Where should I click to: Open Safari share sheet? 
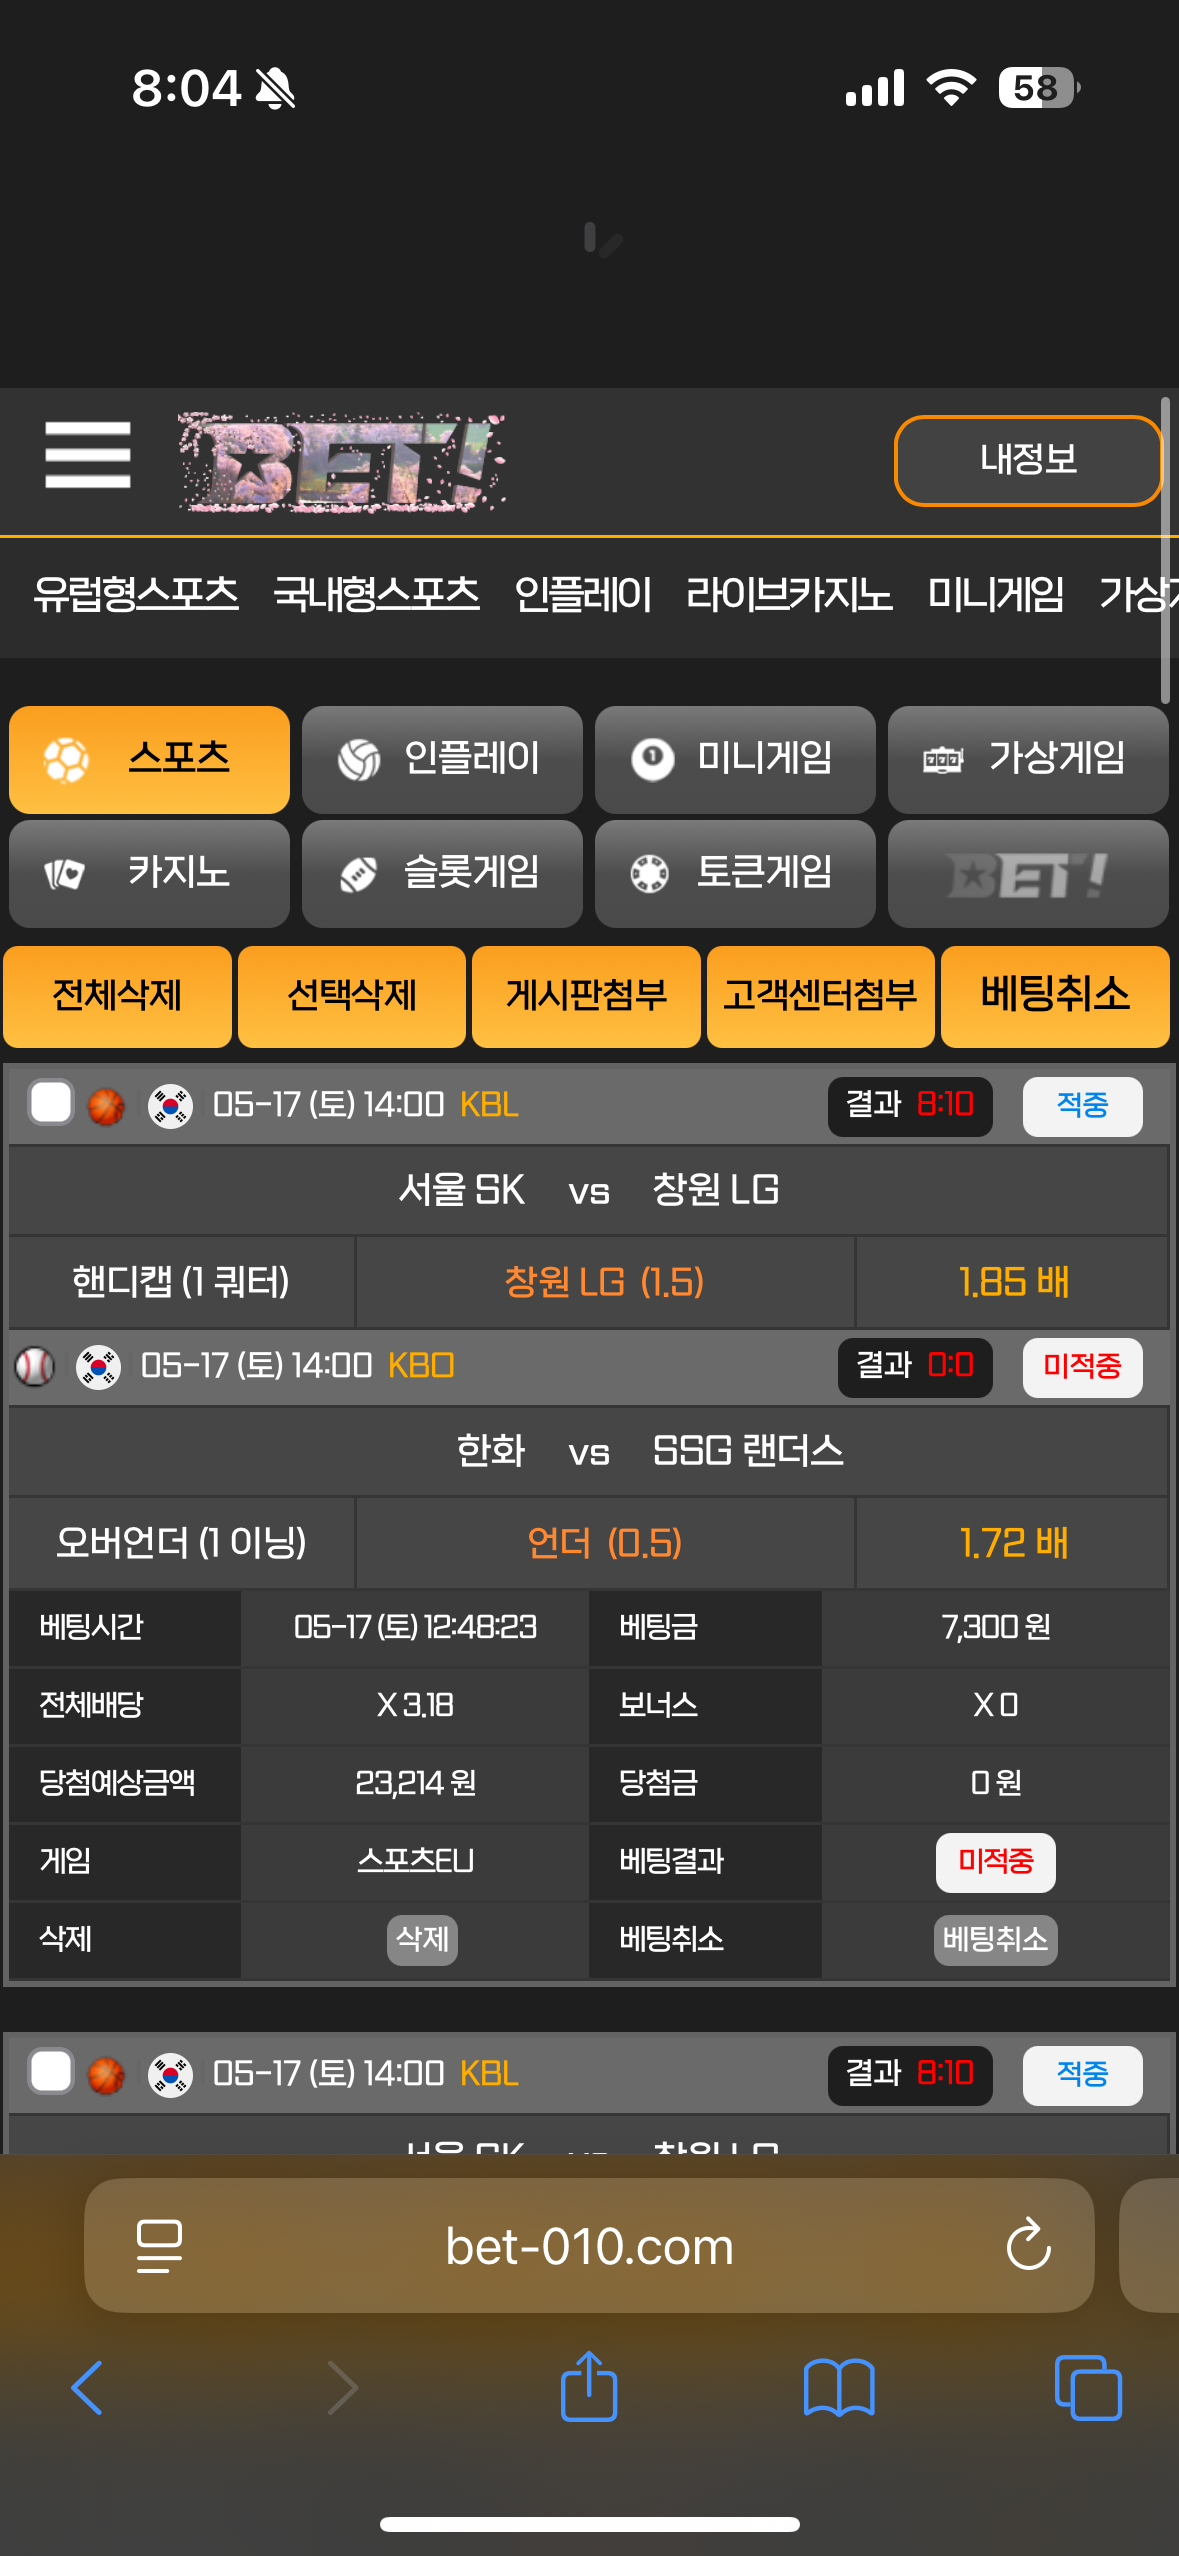click(589, 2386)
